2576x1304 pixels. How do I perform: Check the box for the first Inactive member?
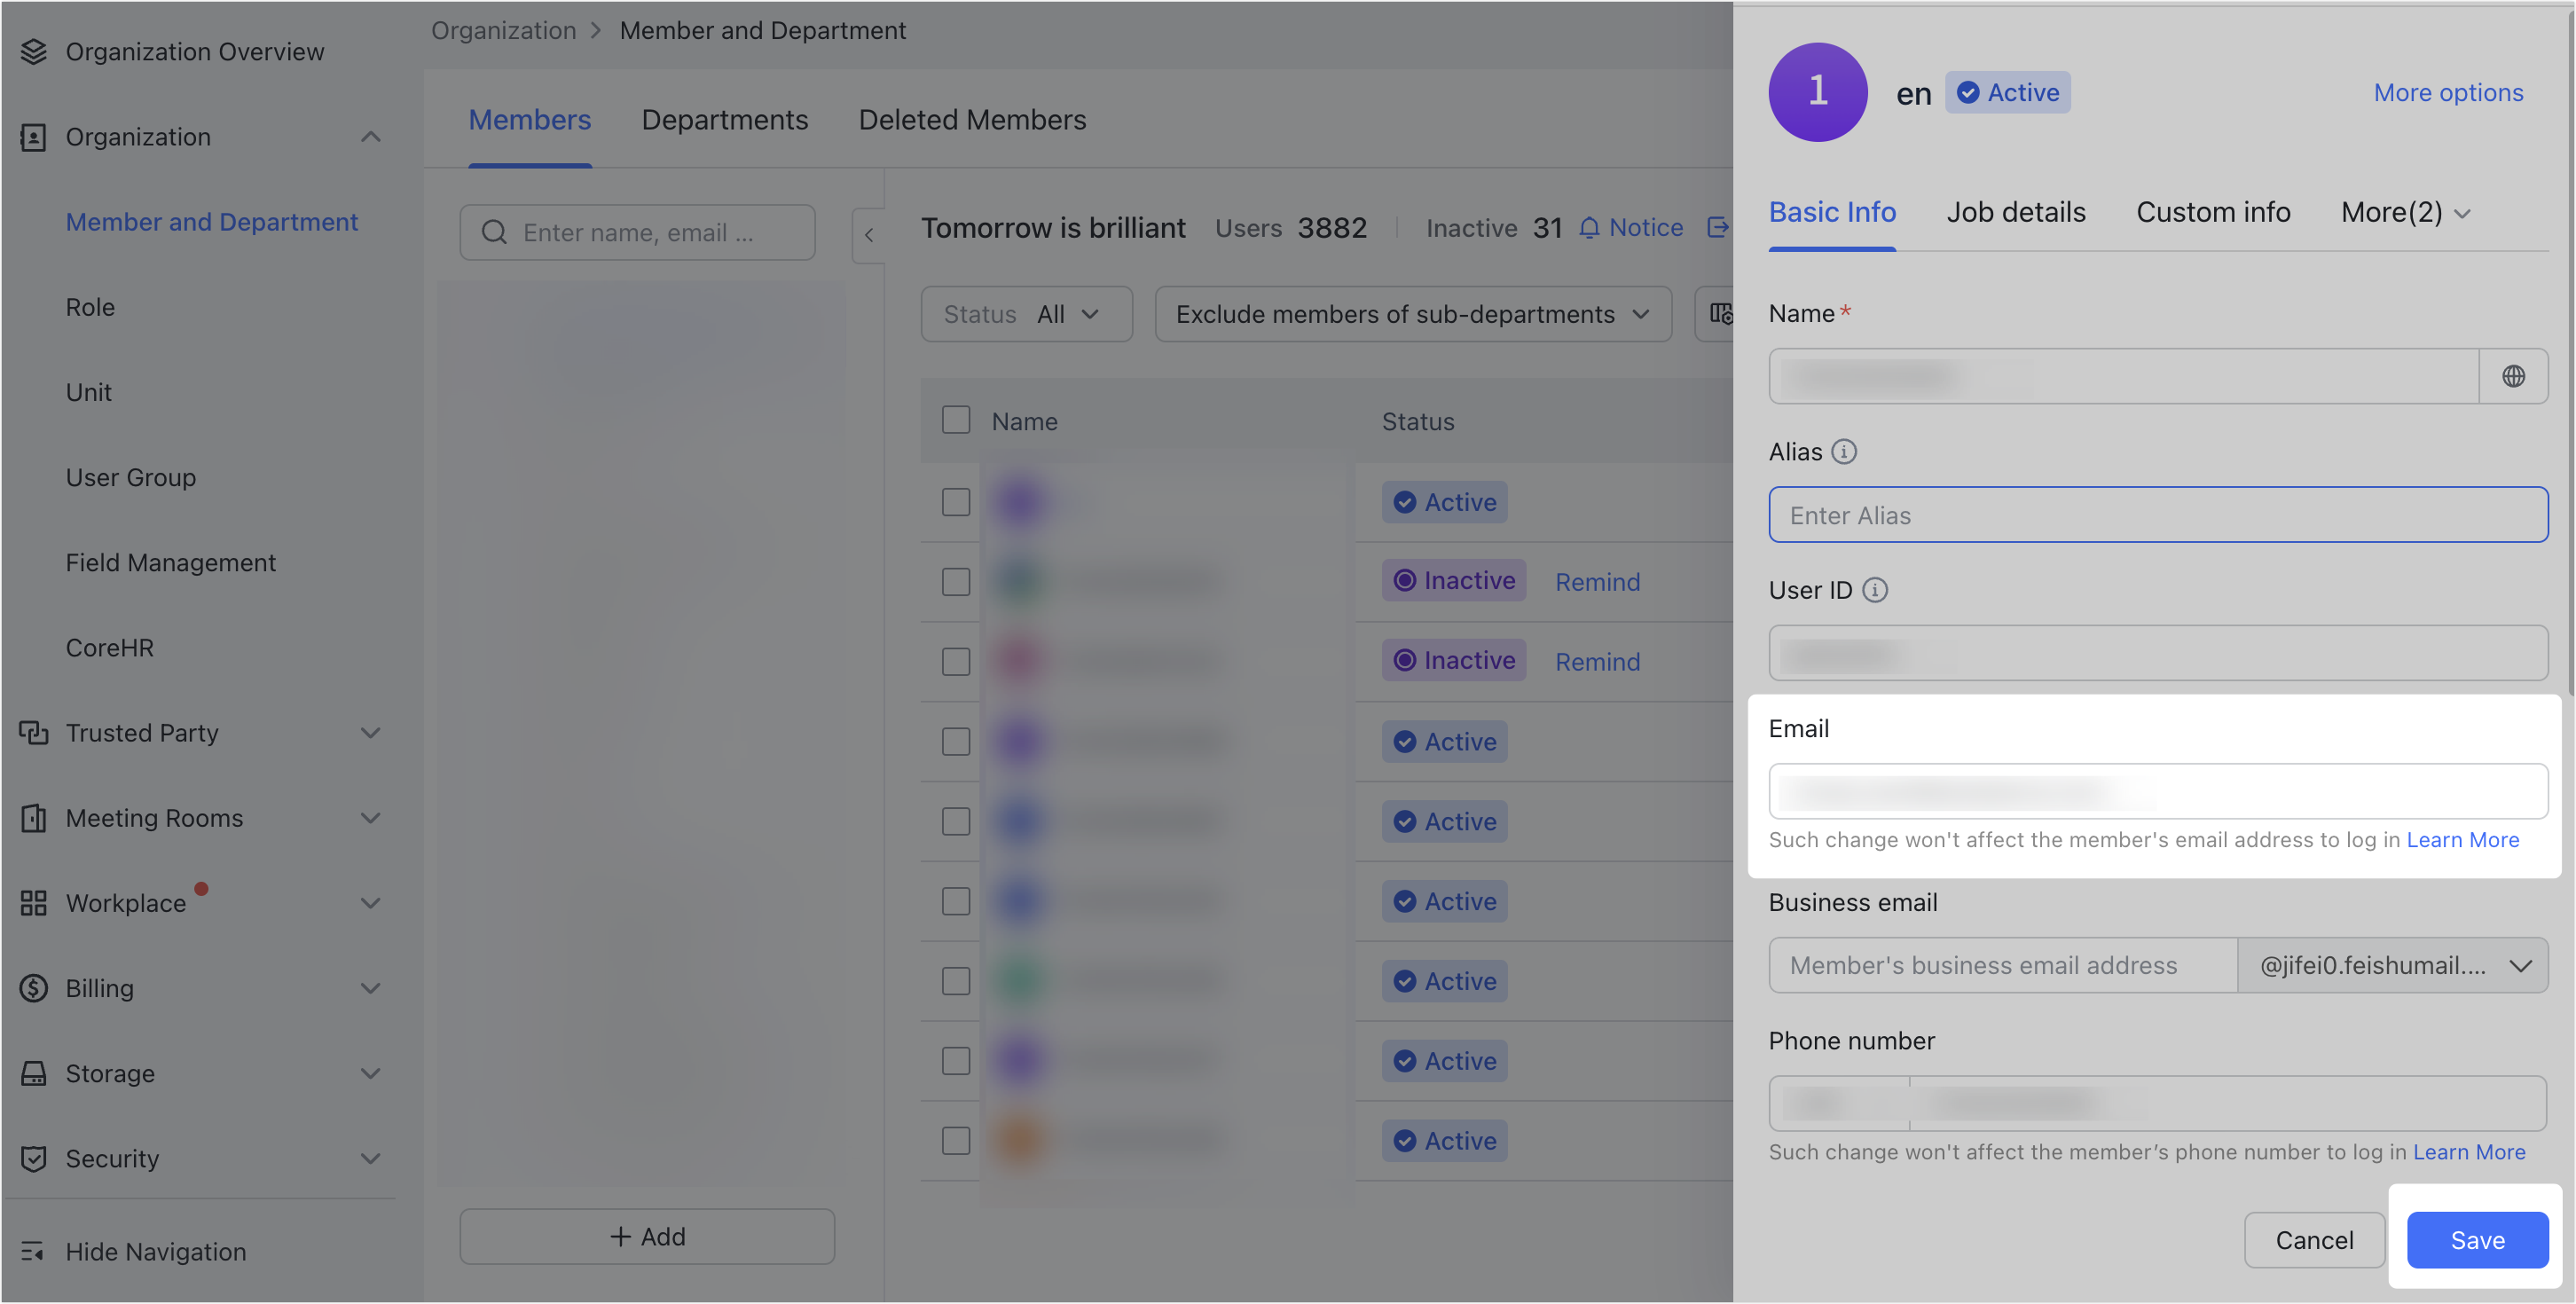(x=955, y=581)
